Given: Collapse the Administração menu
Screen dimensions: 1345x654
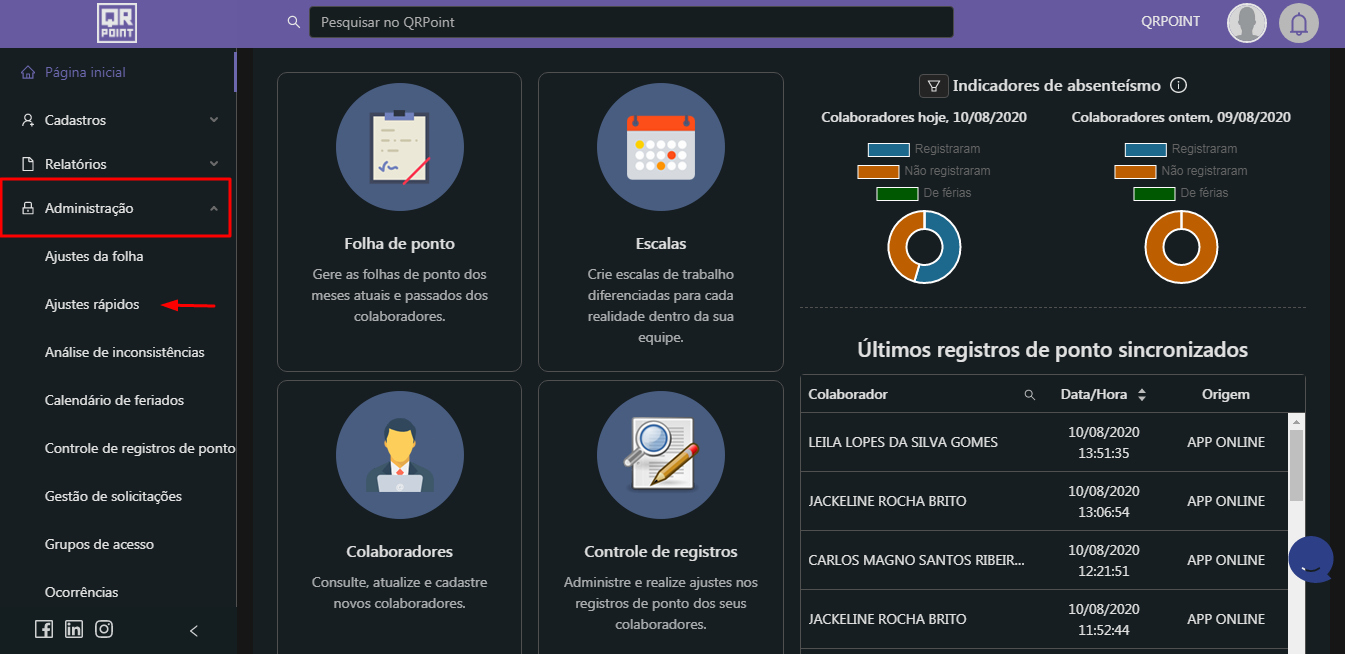Looking at the screenshot, I should (x=118, y=208).
